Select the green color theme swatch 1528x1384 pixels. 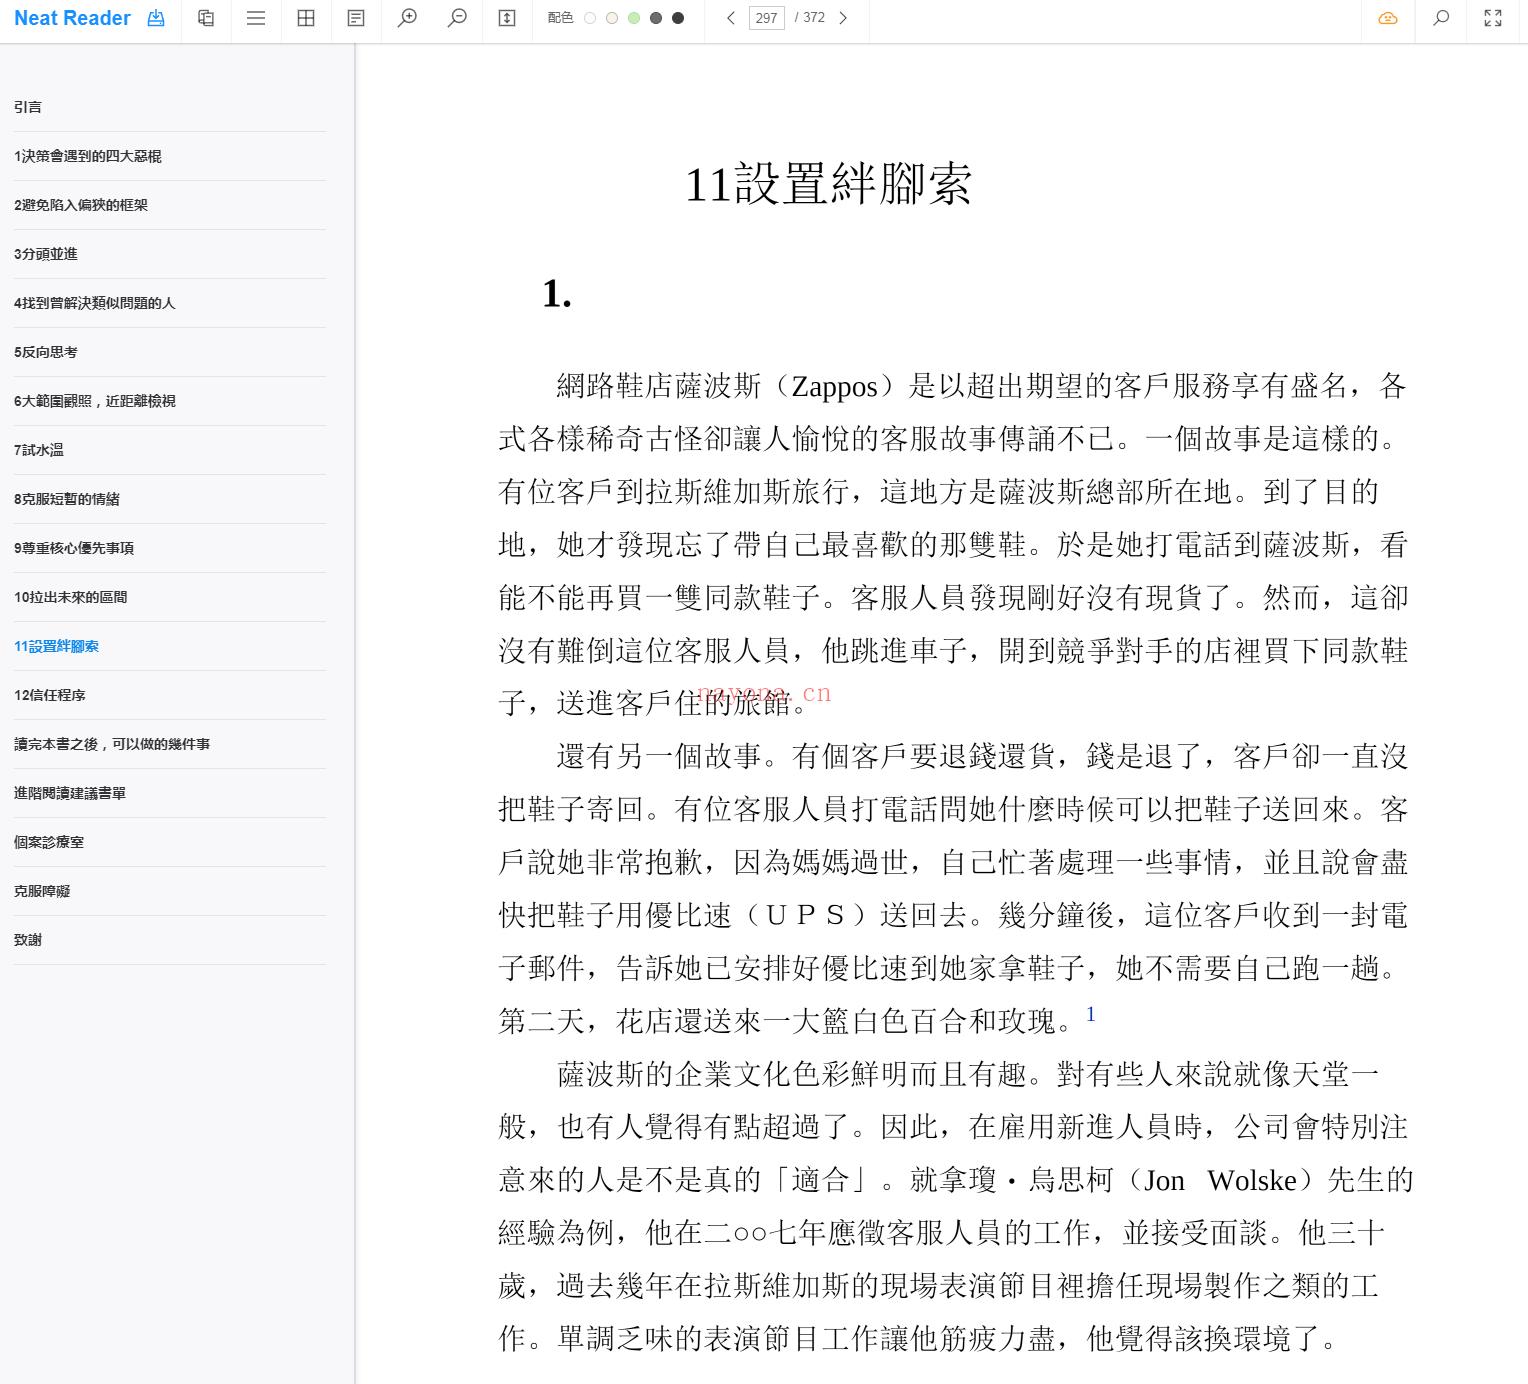tap(634, 18)
